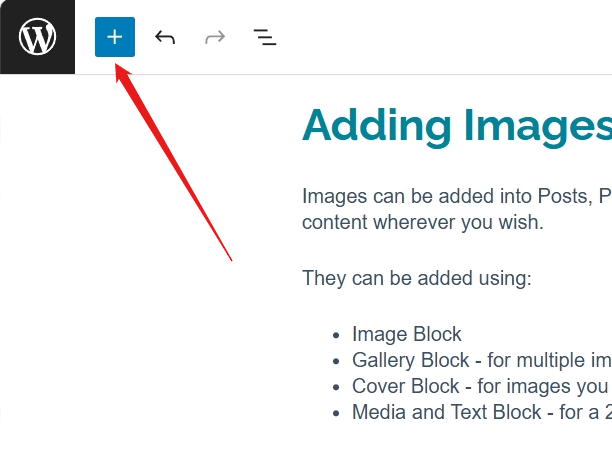Click the 'content wherever you wish.' line
612x465 pixels.
423,223
